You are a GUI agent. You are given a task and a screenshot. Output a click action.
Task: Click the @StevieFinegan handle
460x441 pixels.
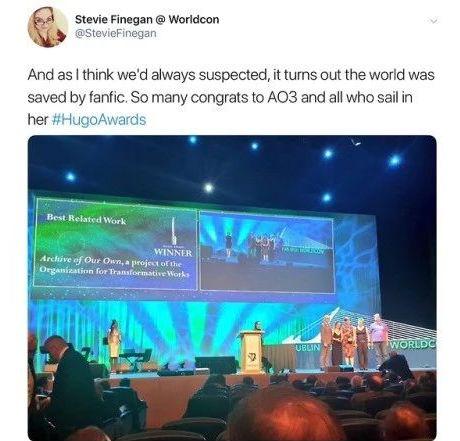(x=115, y=34)
